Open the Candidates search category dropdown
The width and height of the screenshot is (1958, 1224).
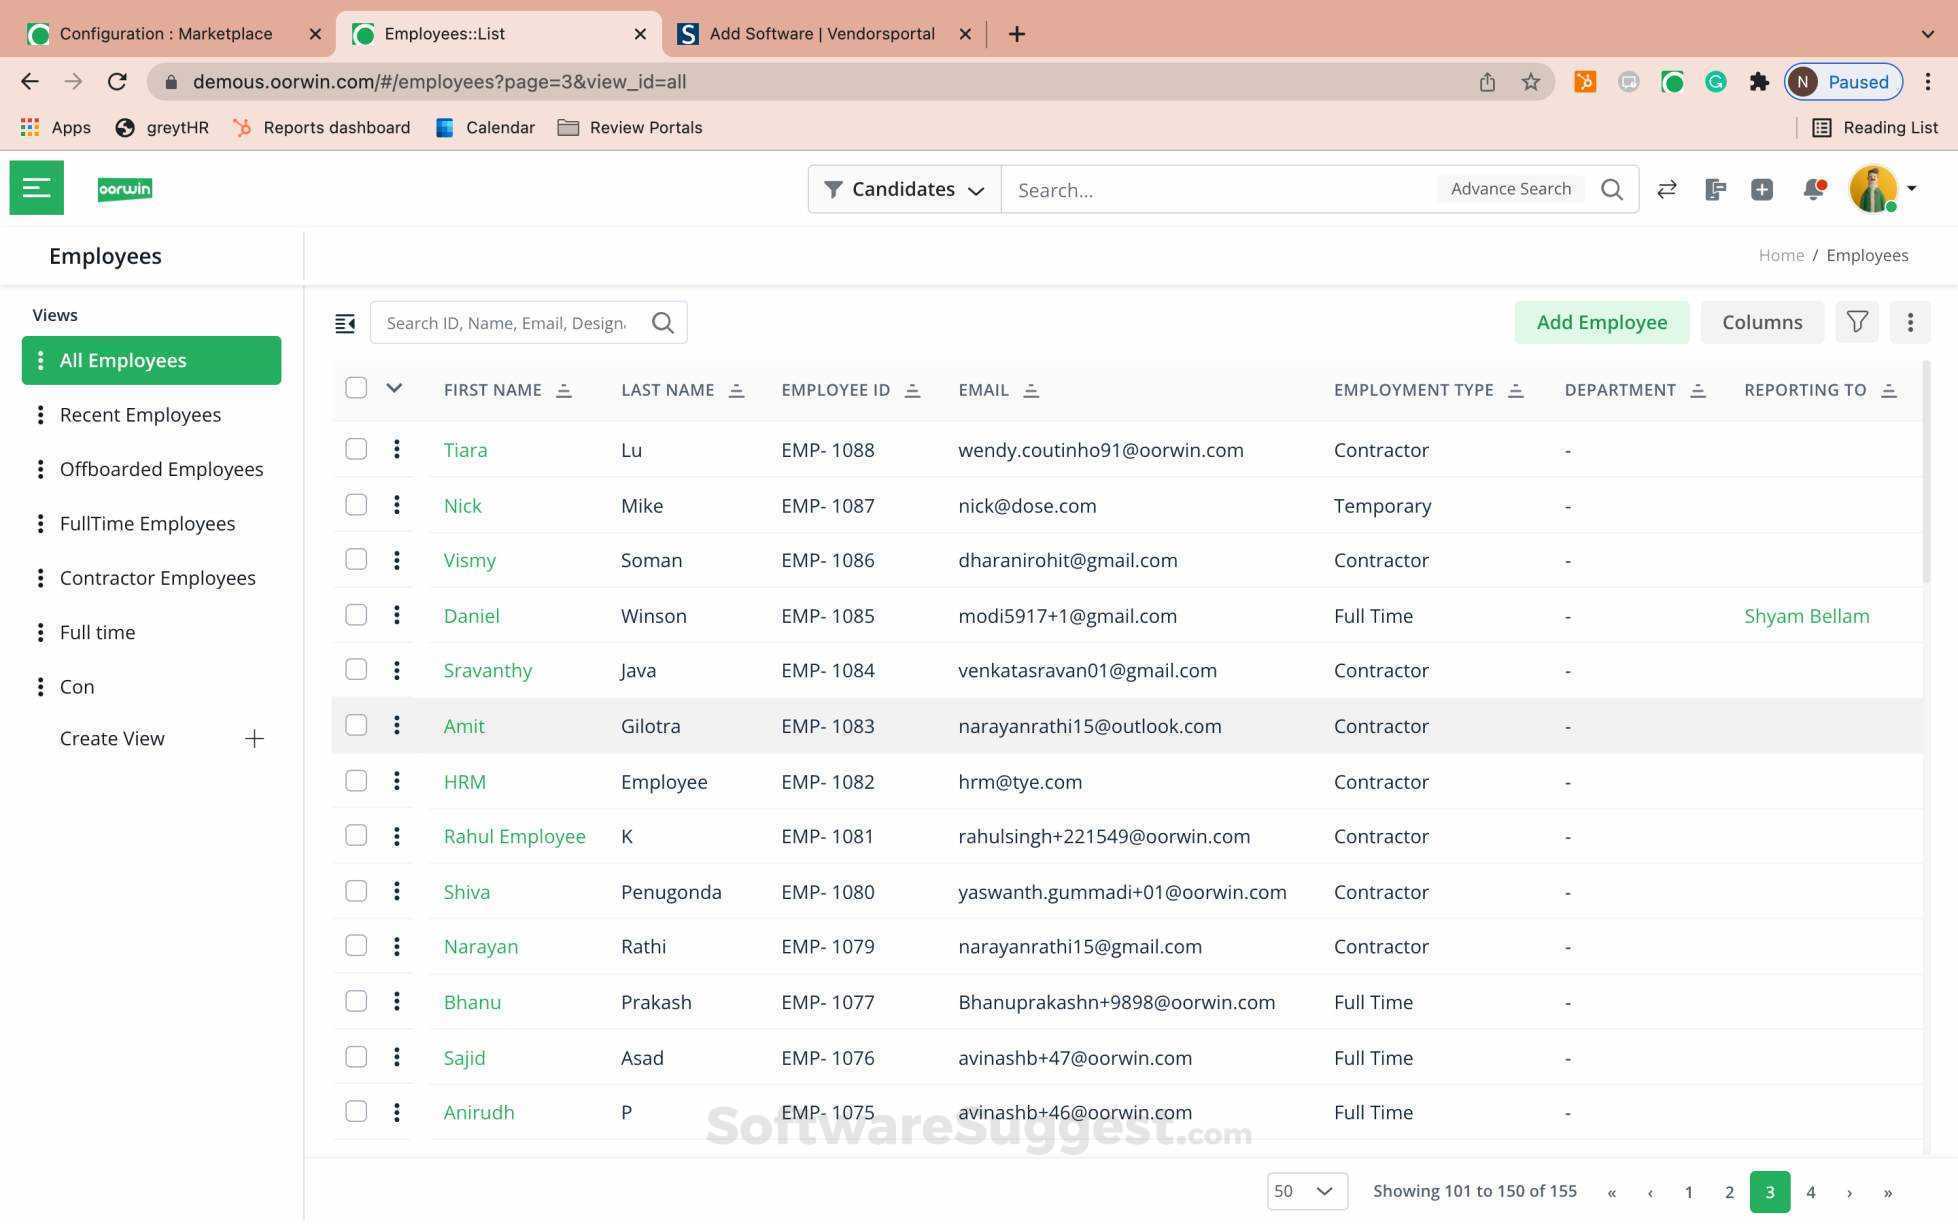(x=904, y=189)
